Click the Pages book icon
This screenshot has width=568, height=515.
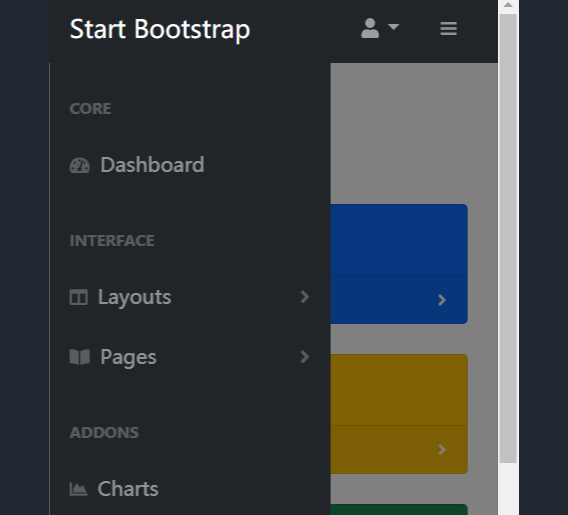pyautogui.click(x=79, y=357)
